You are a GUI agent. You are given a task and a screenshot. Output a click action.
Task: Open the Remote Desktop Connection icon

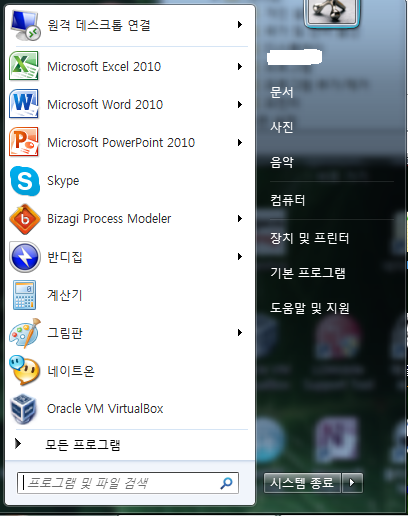coord(25,25)
